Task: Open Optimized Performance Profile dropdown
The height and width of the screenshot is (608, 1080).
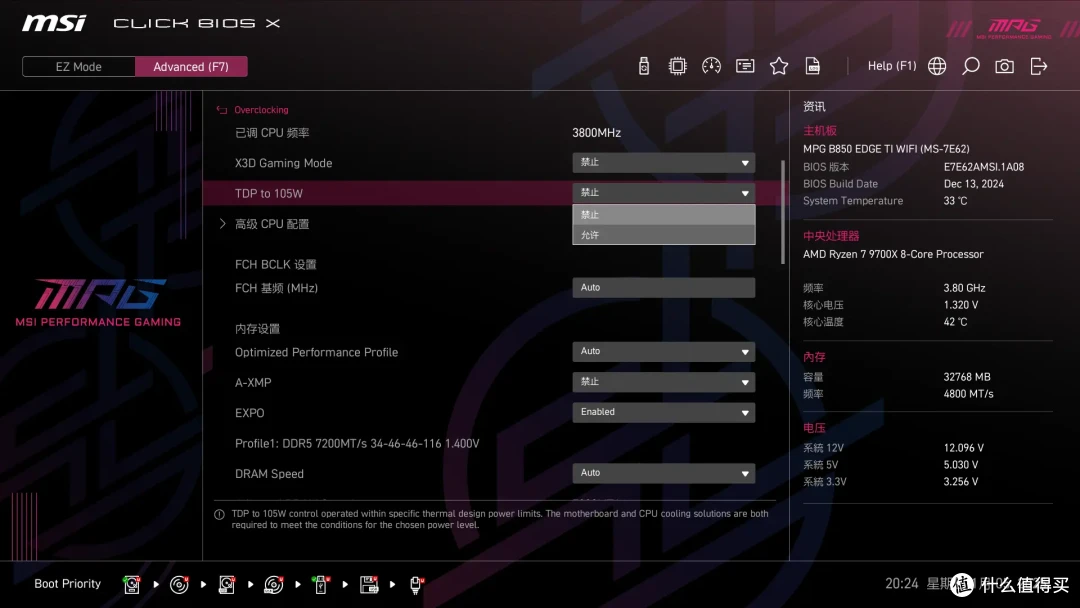Action: tap(663, 352)
